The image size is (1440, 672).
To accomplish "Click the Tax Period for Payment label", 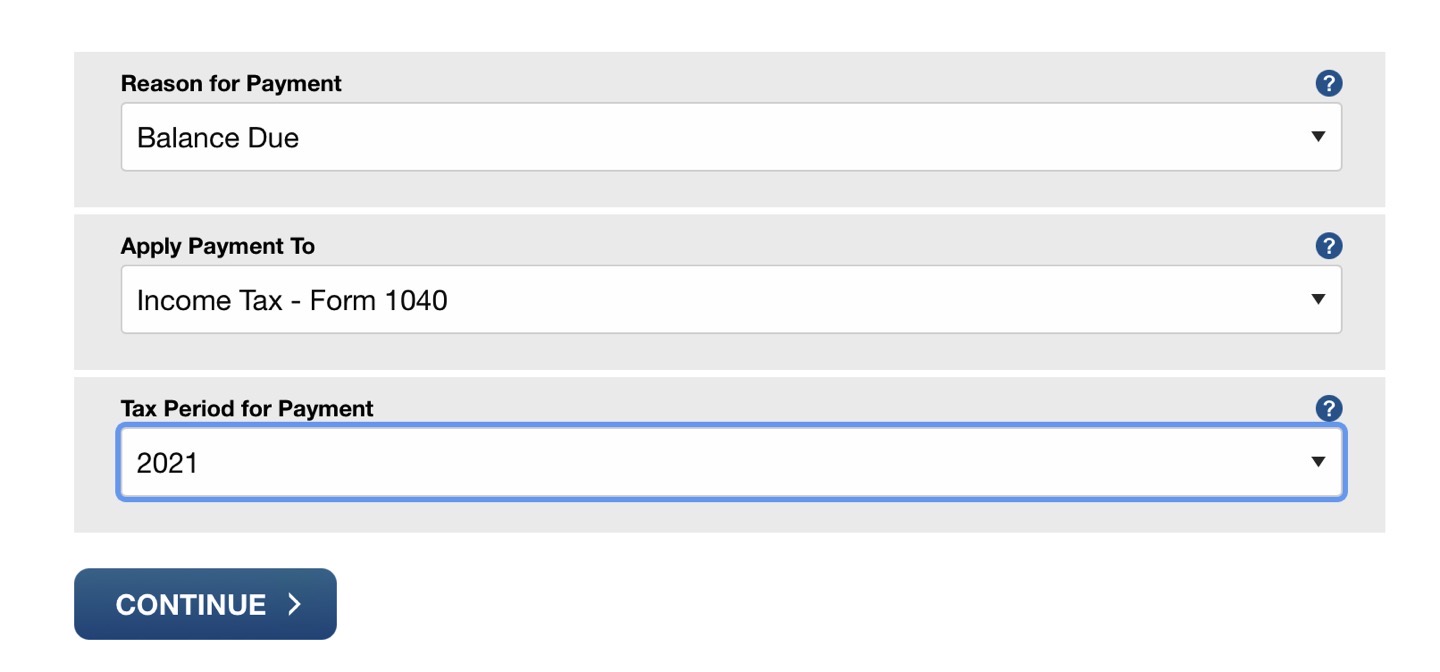I will click(247, 408).
